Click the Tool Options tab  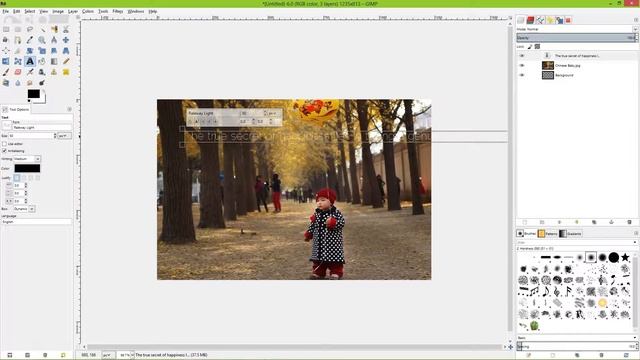click(16, 109)
